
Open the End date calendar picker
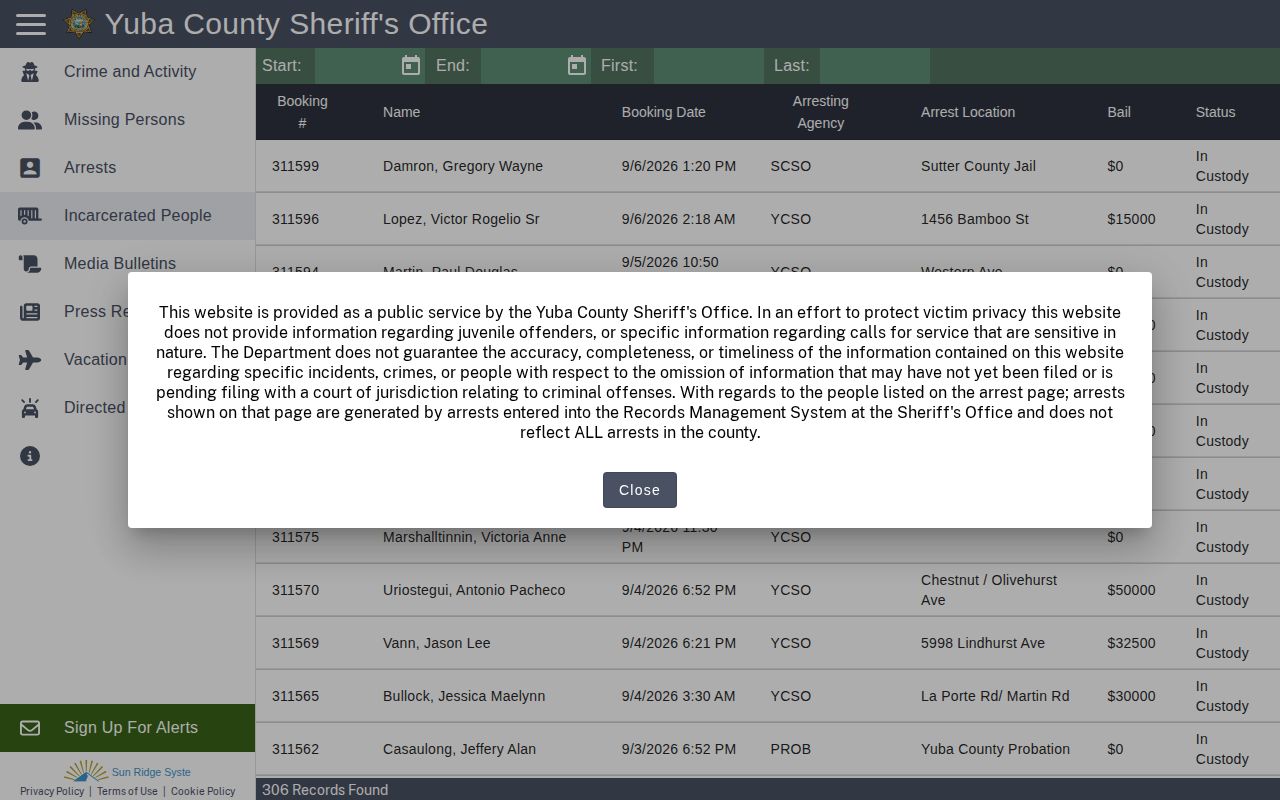(x=577, y=66)
